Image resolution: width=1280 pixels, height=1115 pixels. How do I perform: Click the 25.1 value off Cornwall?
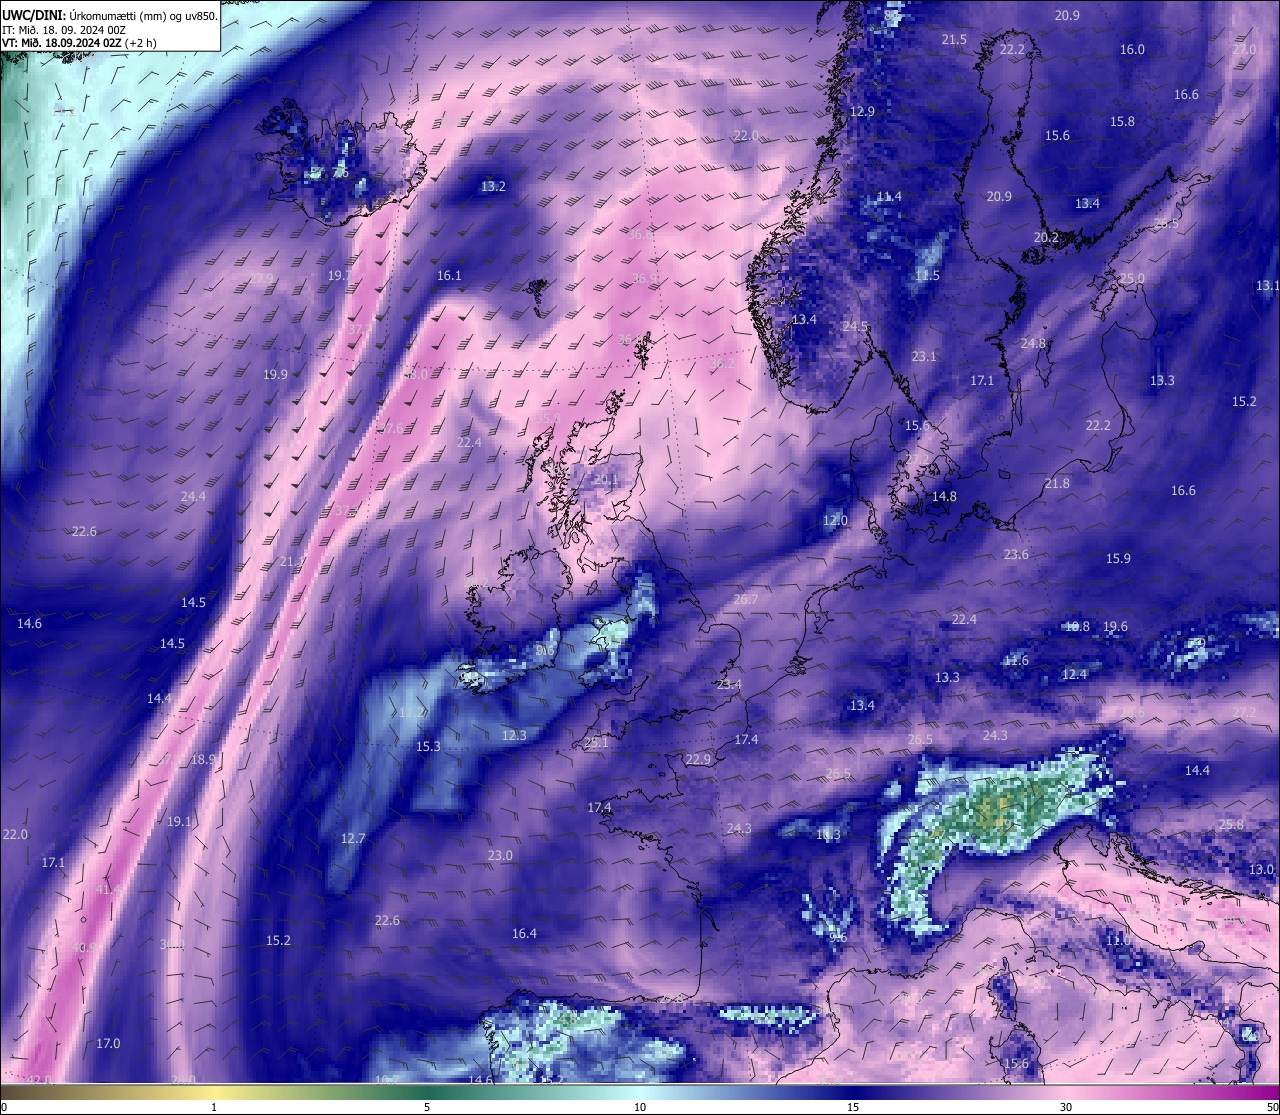(x=596, y=744)
